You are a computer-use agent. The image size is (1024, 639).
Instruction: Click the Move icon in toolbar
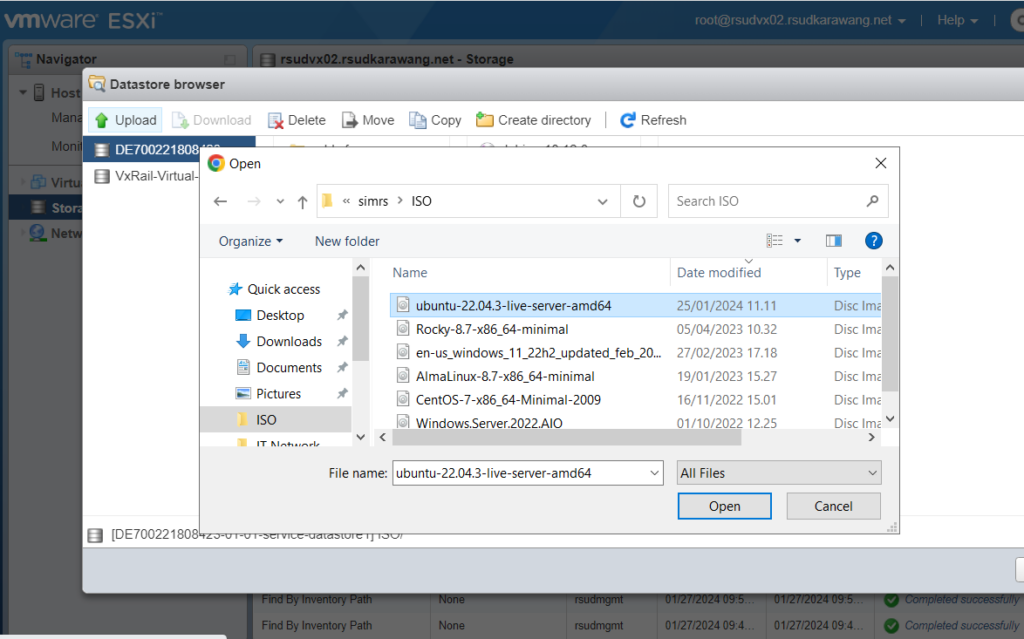pyautogui.click(x=350, y=120)
